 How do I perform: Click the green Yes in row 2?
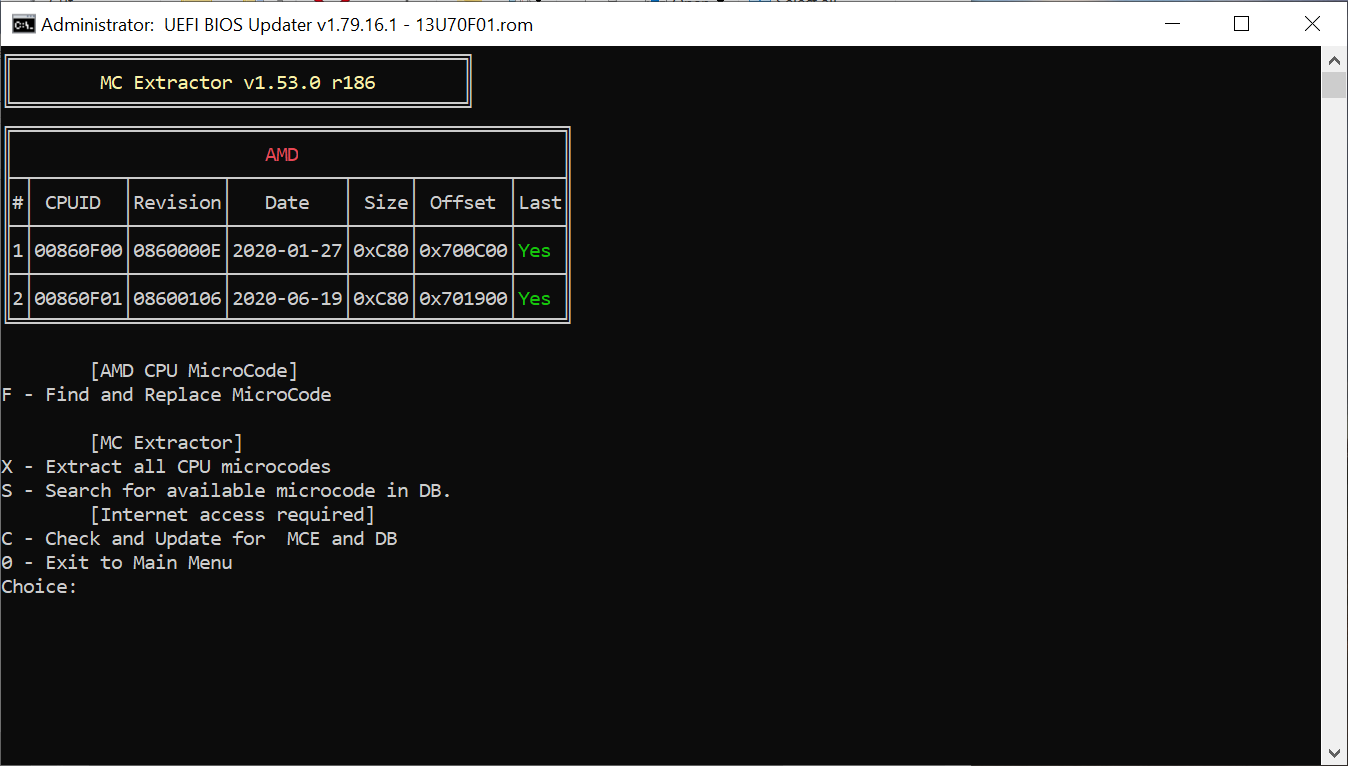[x=535, y=299]
